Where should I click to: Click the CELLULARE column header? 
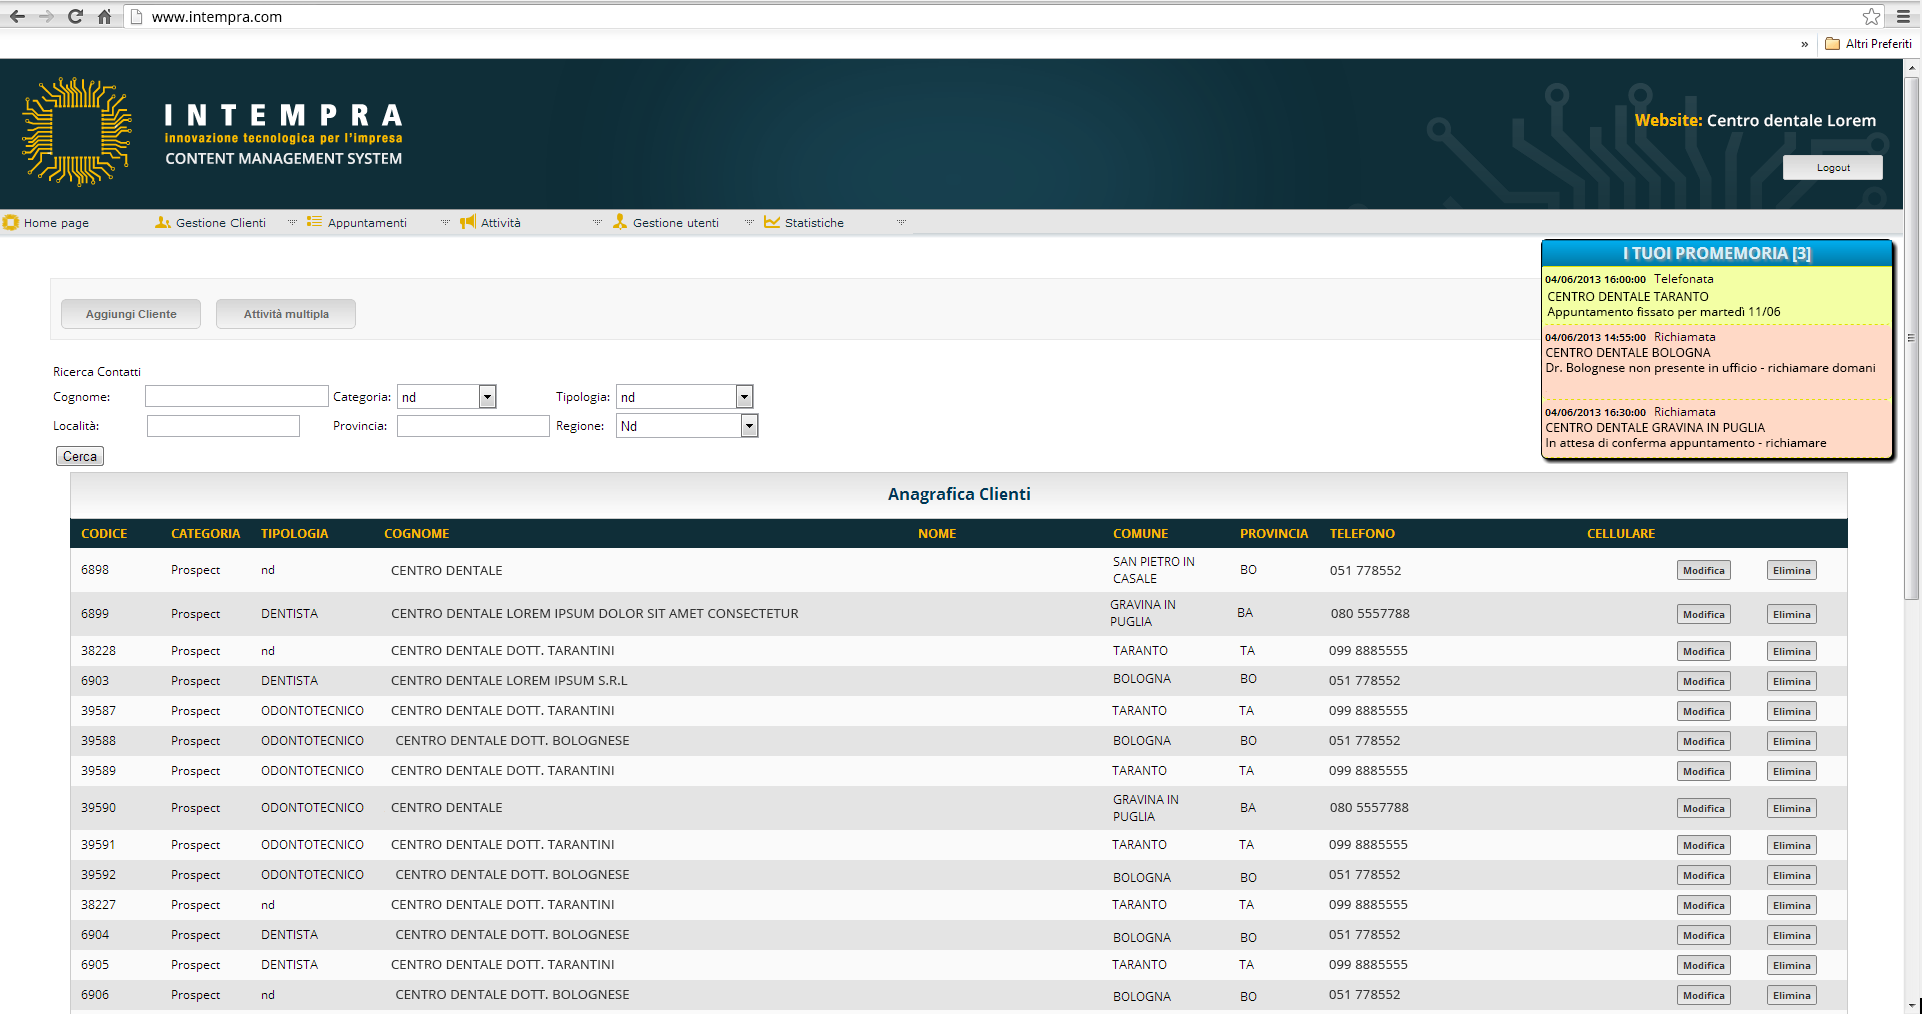tap(1620, 534)
